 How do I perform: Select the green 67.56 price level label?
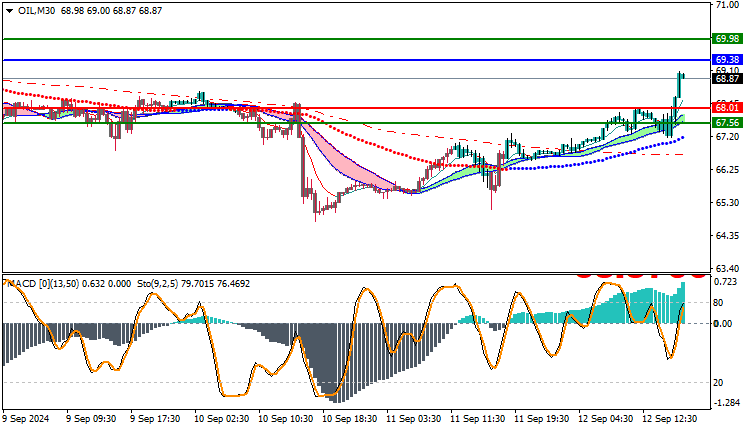pyautogui.click(x=727, y=123)
